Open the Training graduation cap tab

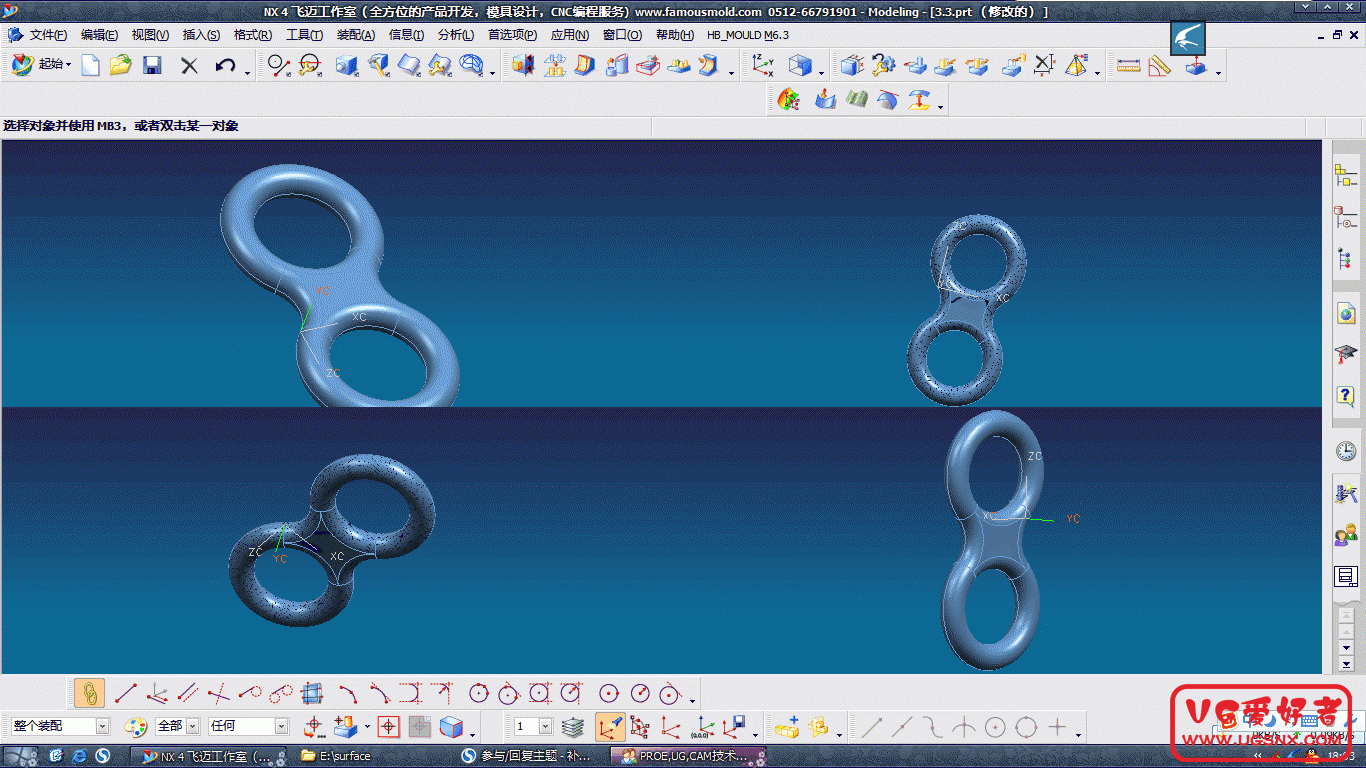pyautogui.click(x=1346, y=354)
